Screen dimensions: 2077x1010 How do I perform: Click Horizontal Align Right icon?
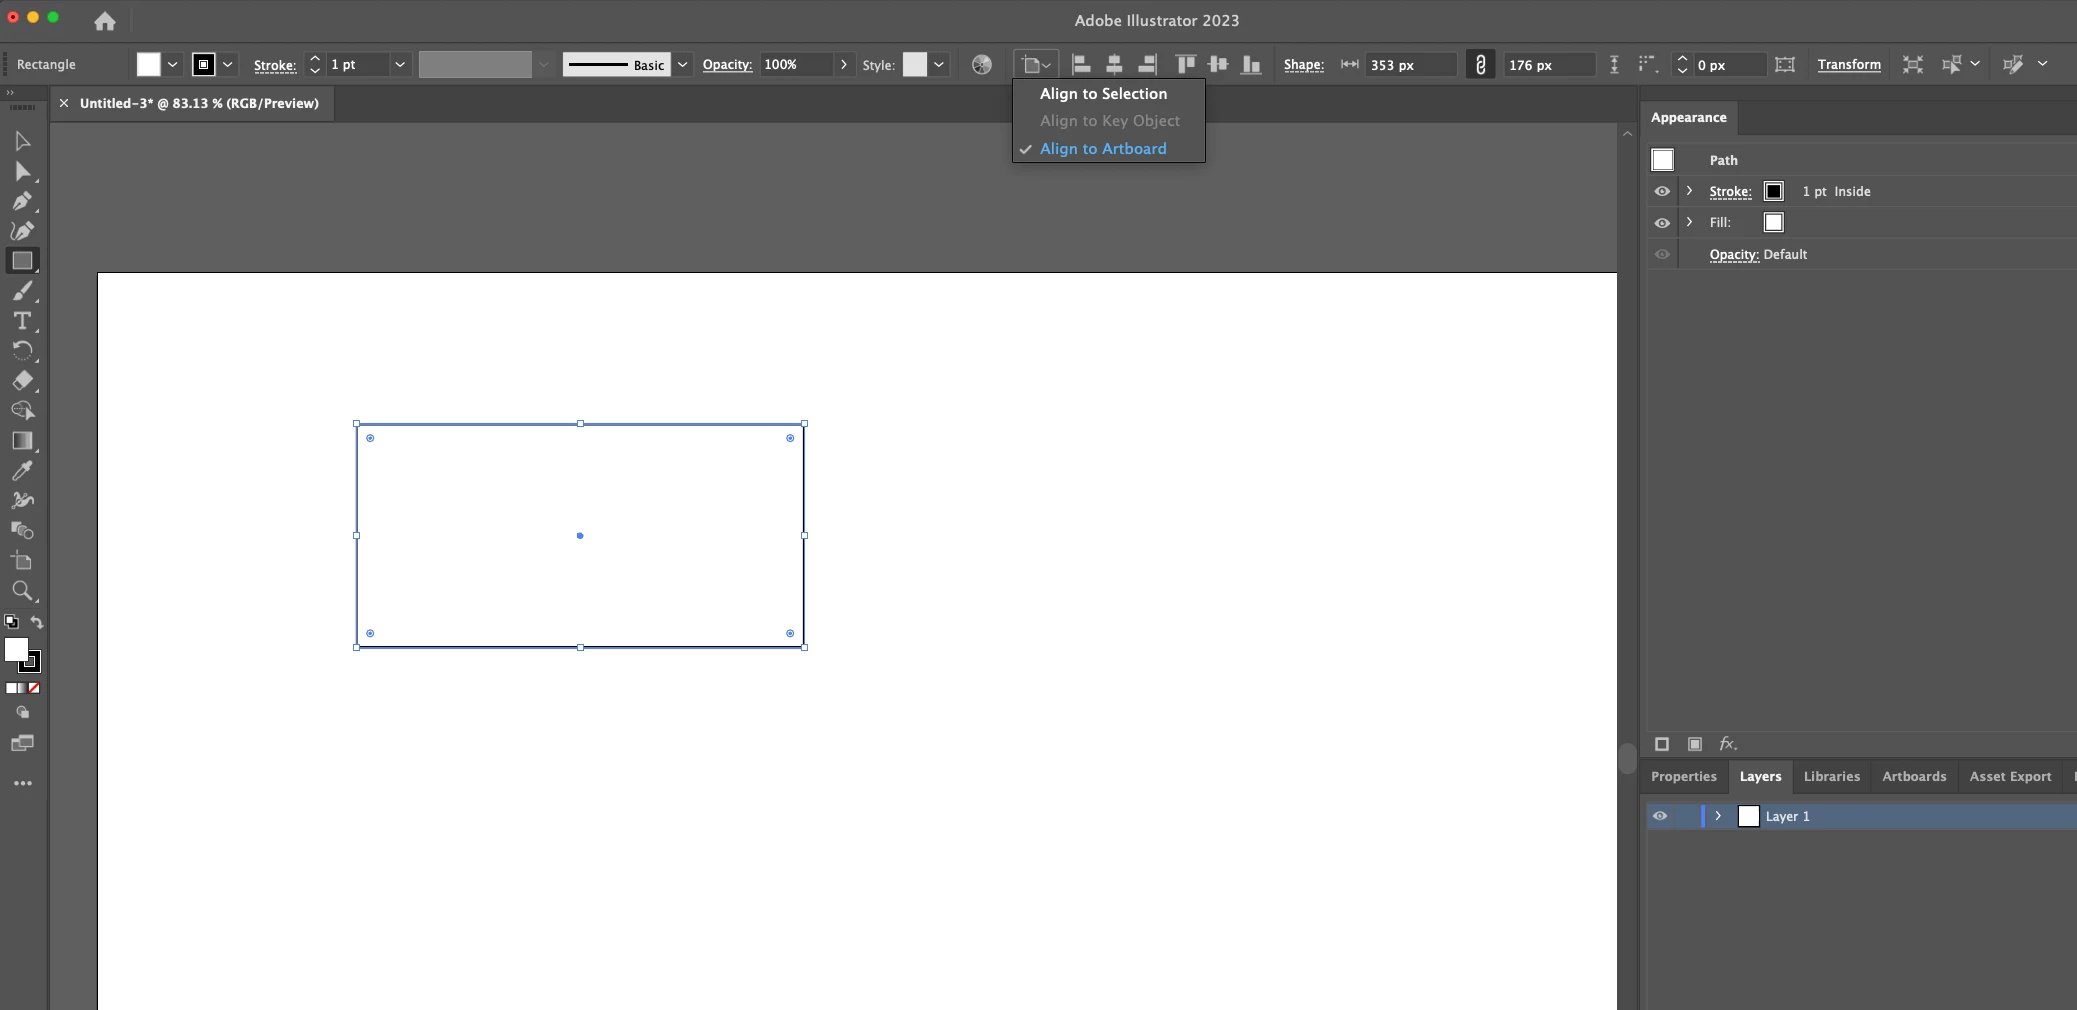[1147, 64]
